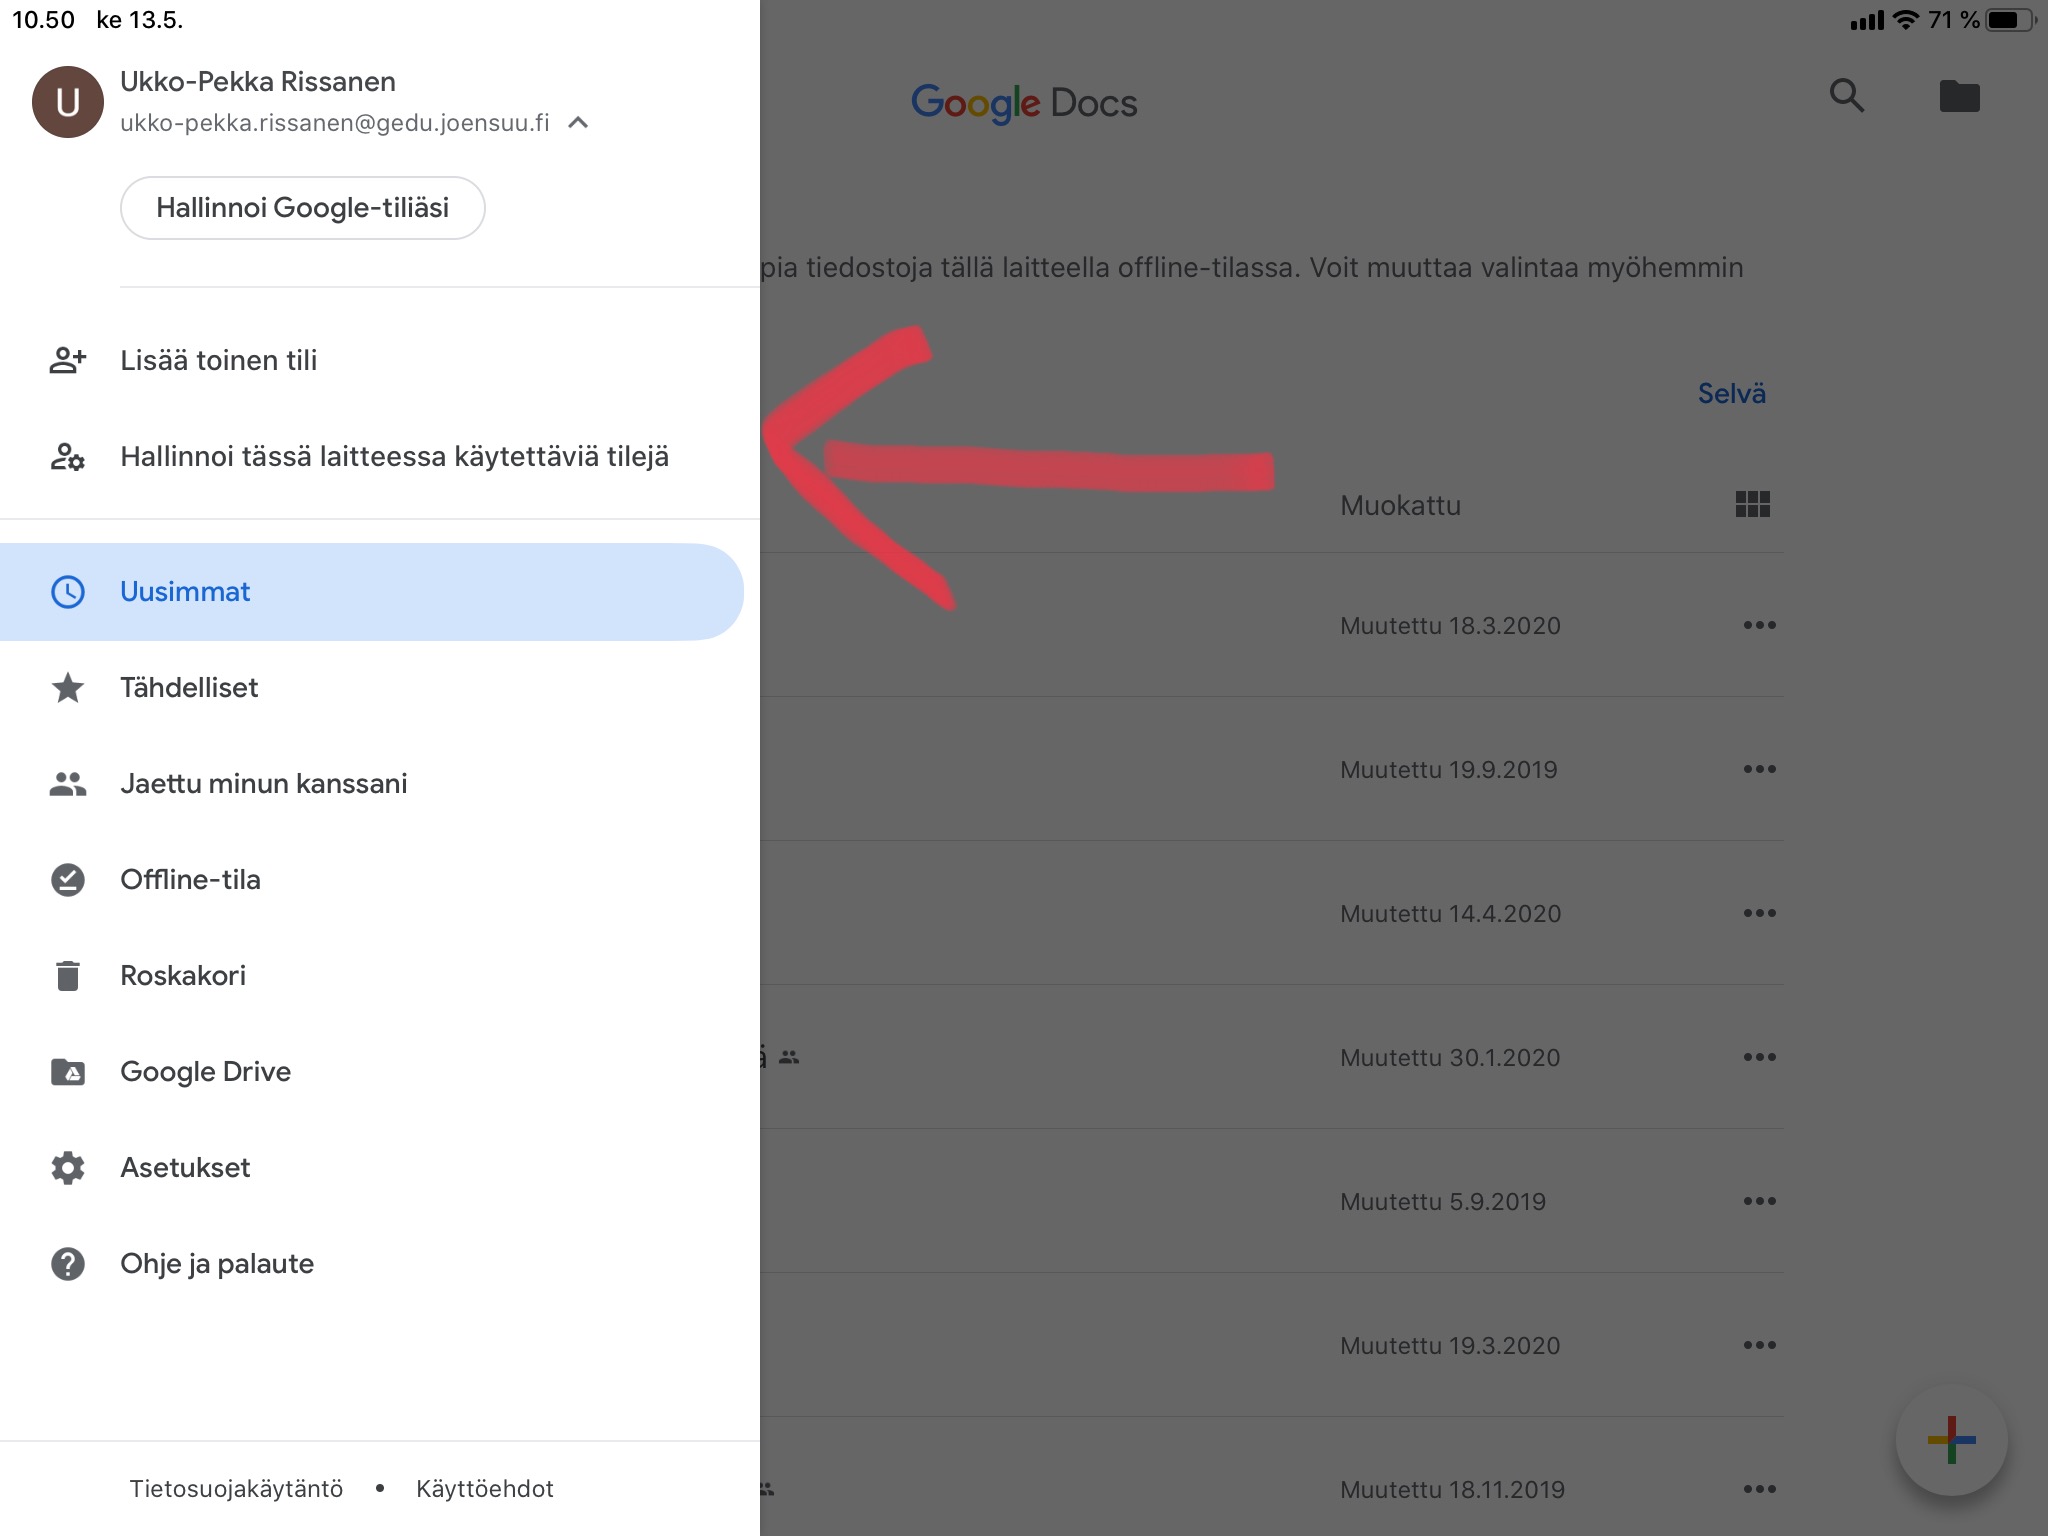Open Asetukset settings
2048x1536 pixels.
[x=185, y=1167]
